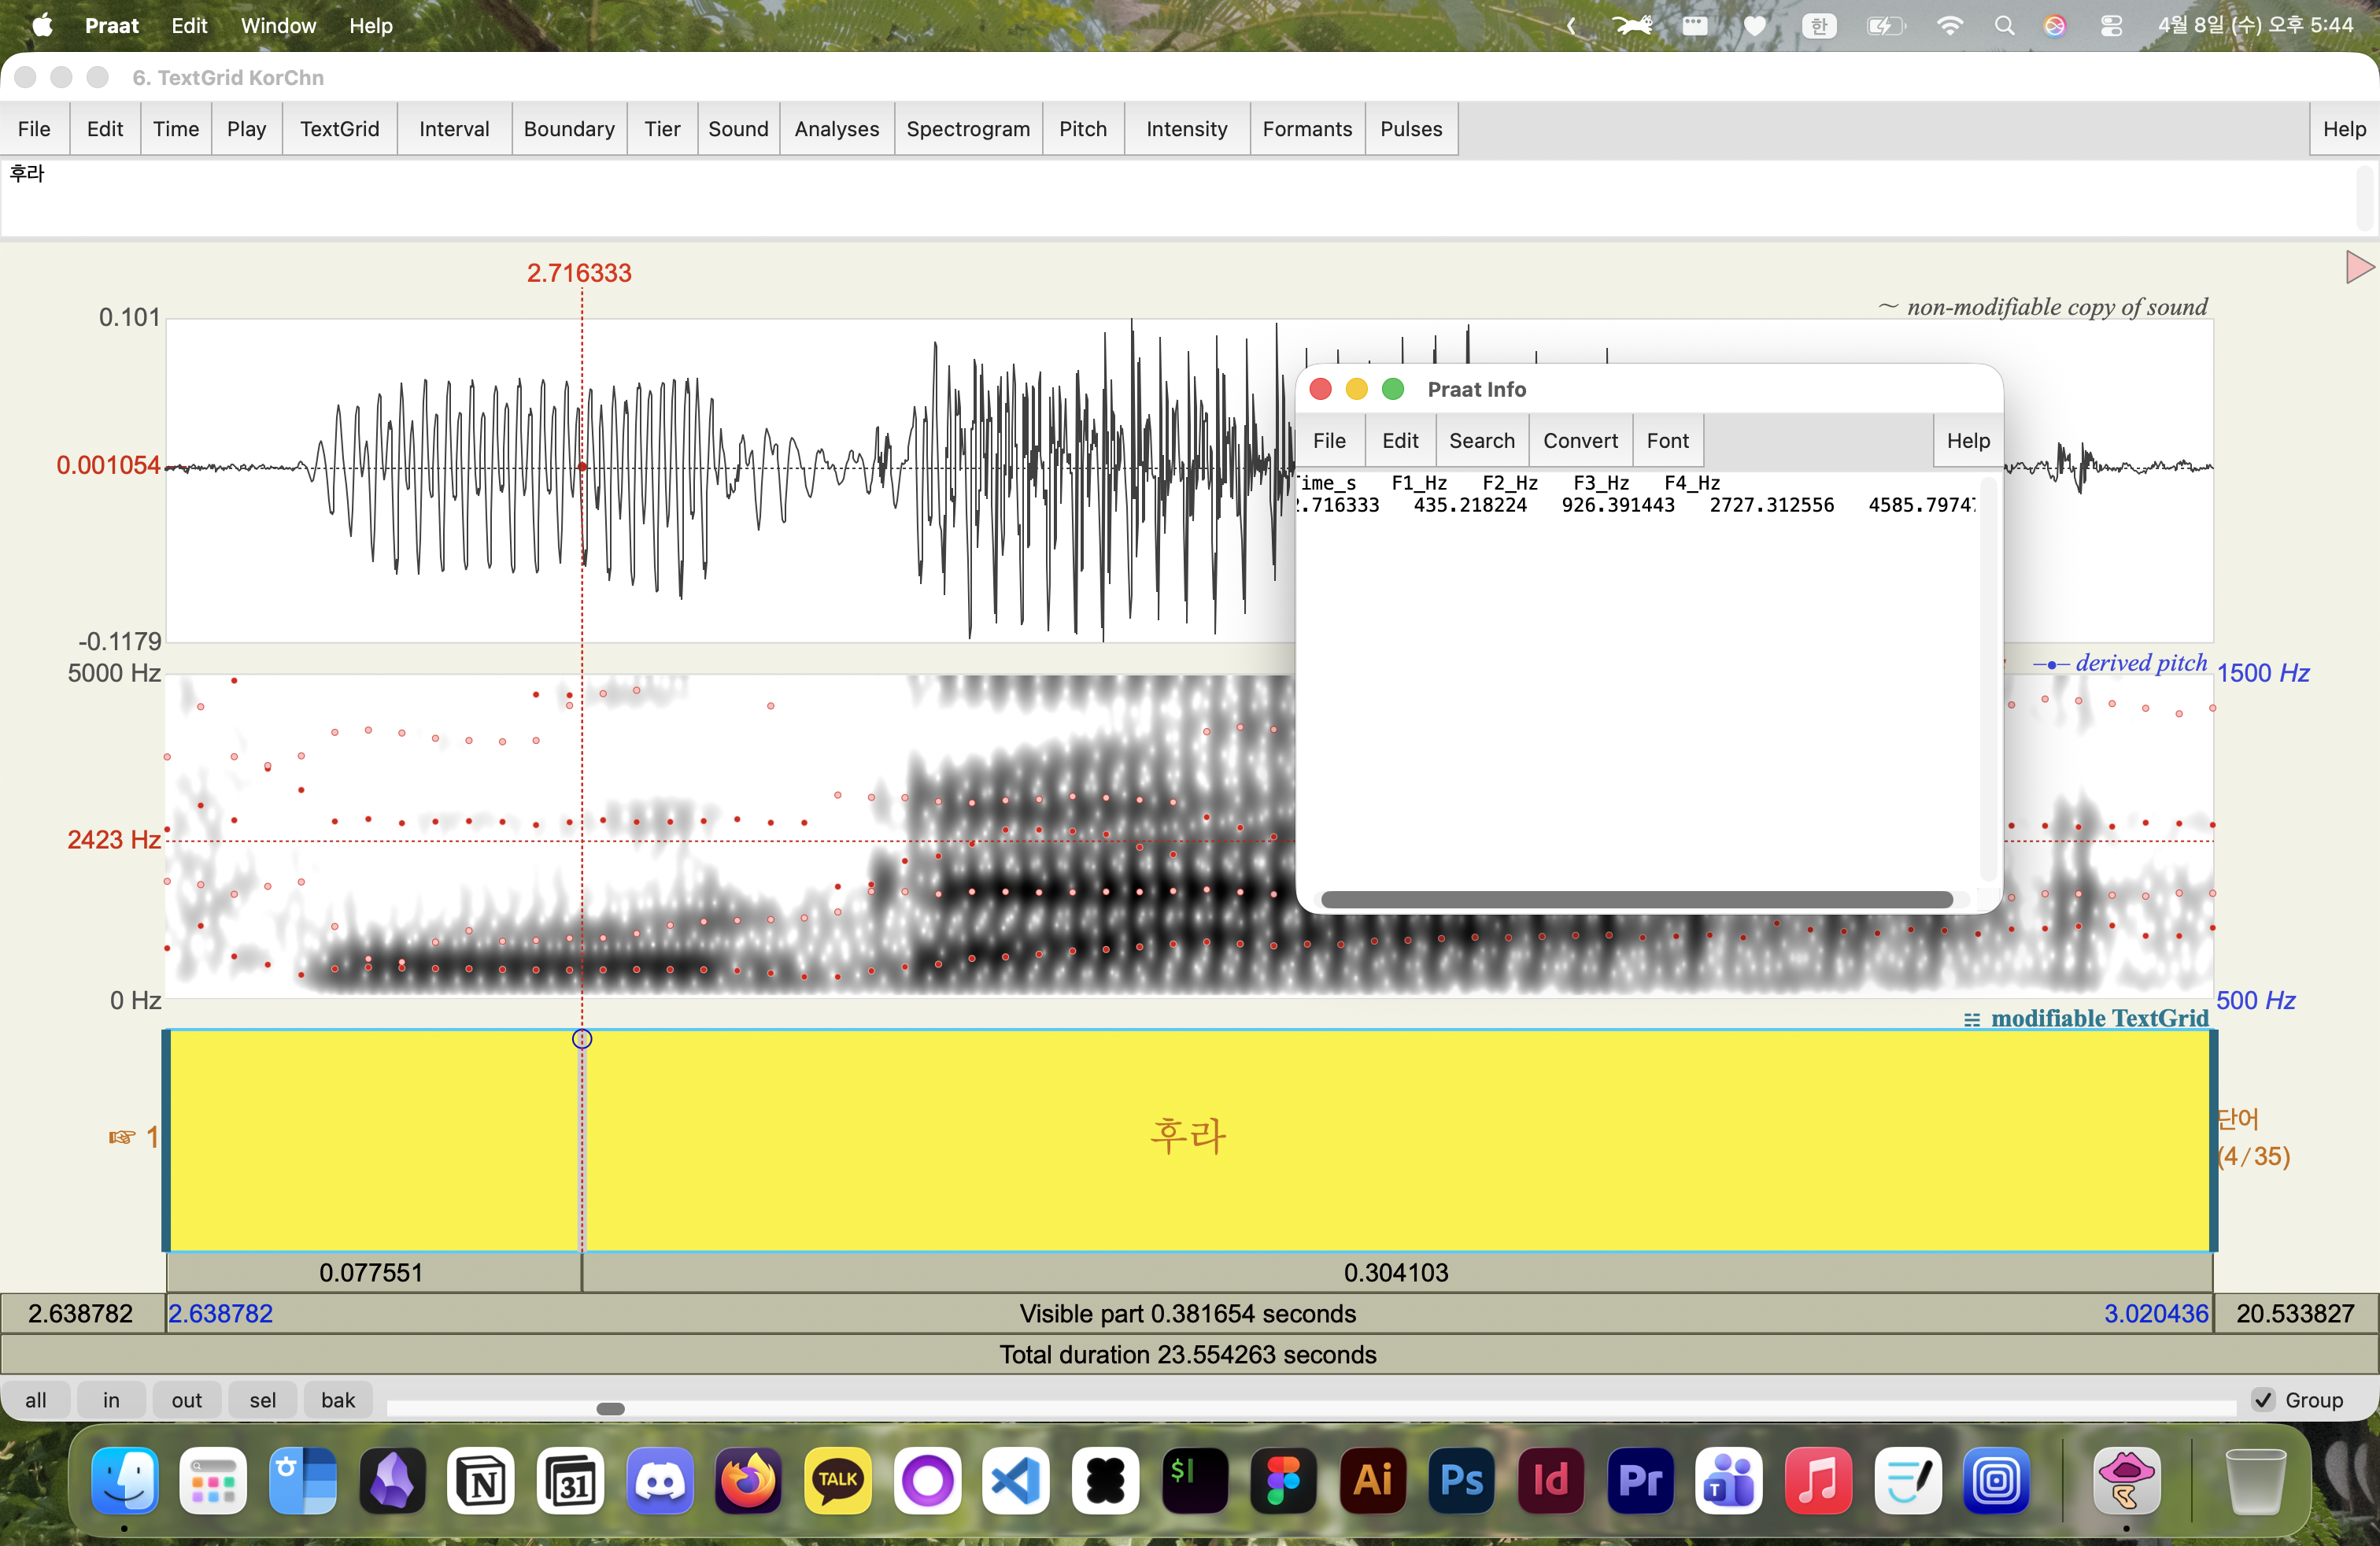Click the horizontal scrollbar in Praat Info
The image size is (2380, 1546).
1636,900
